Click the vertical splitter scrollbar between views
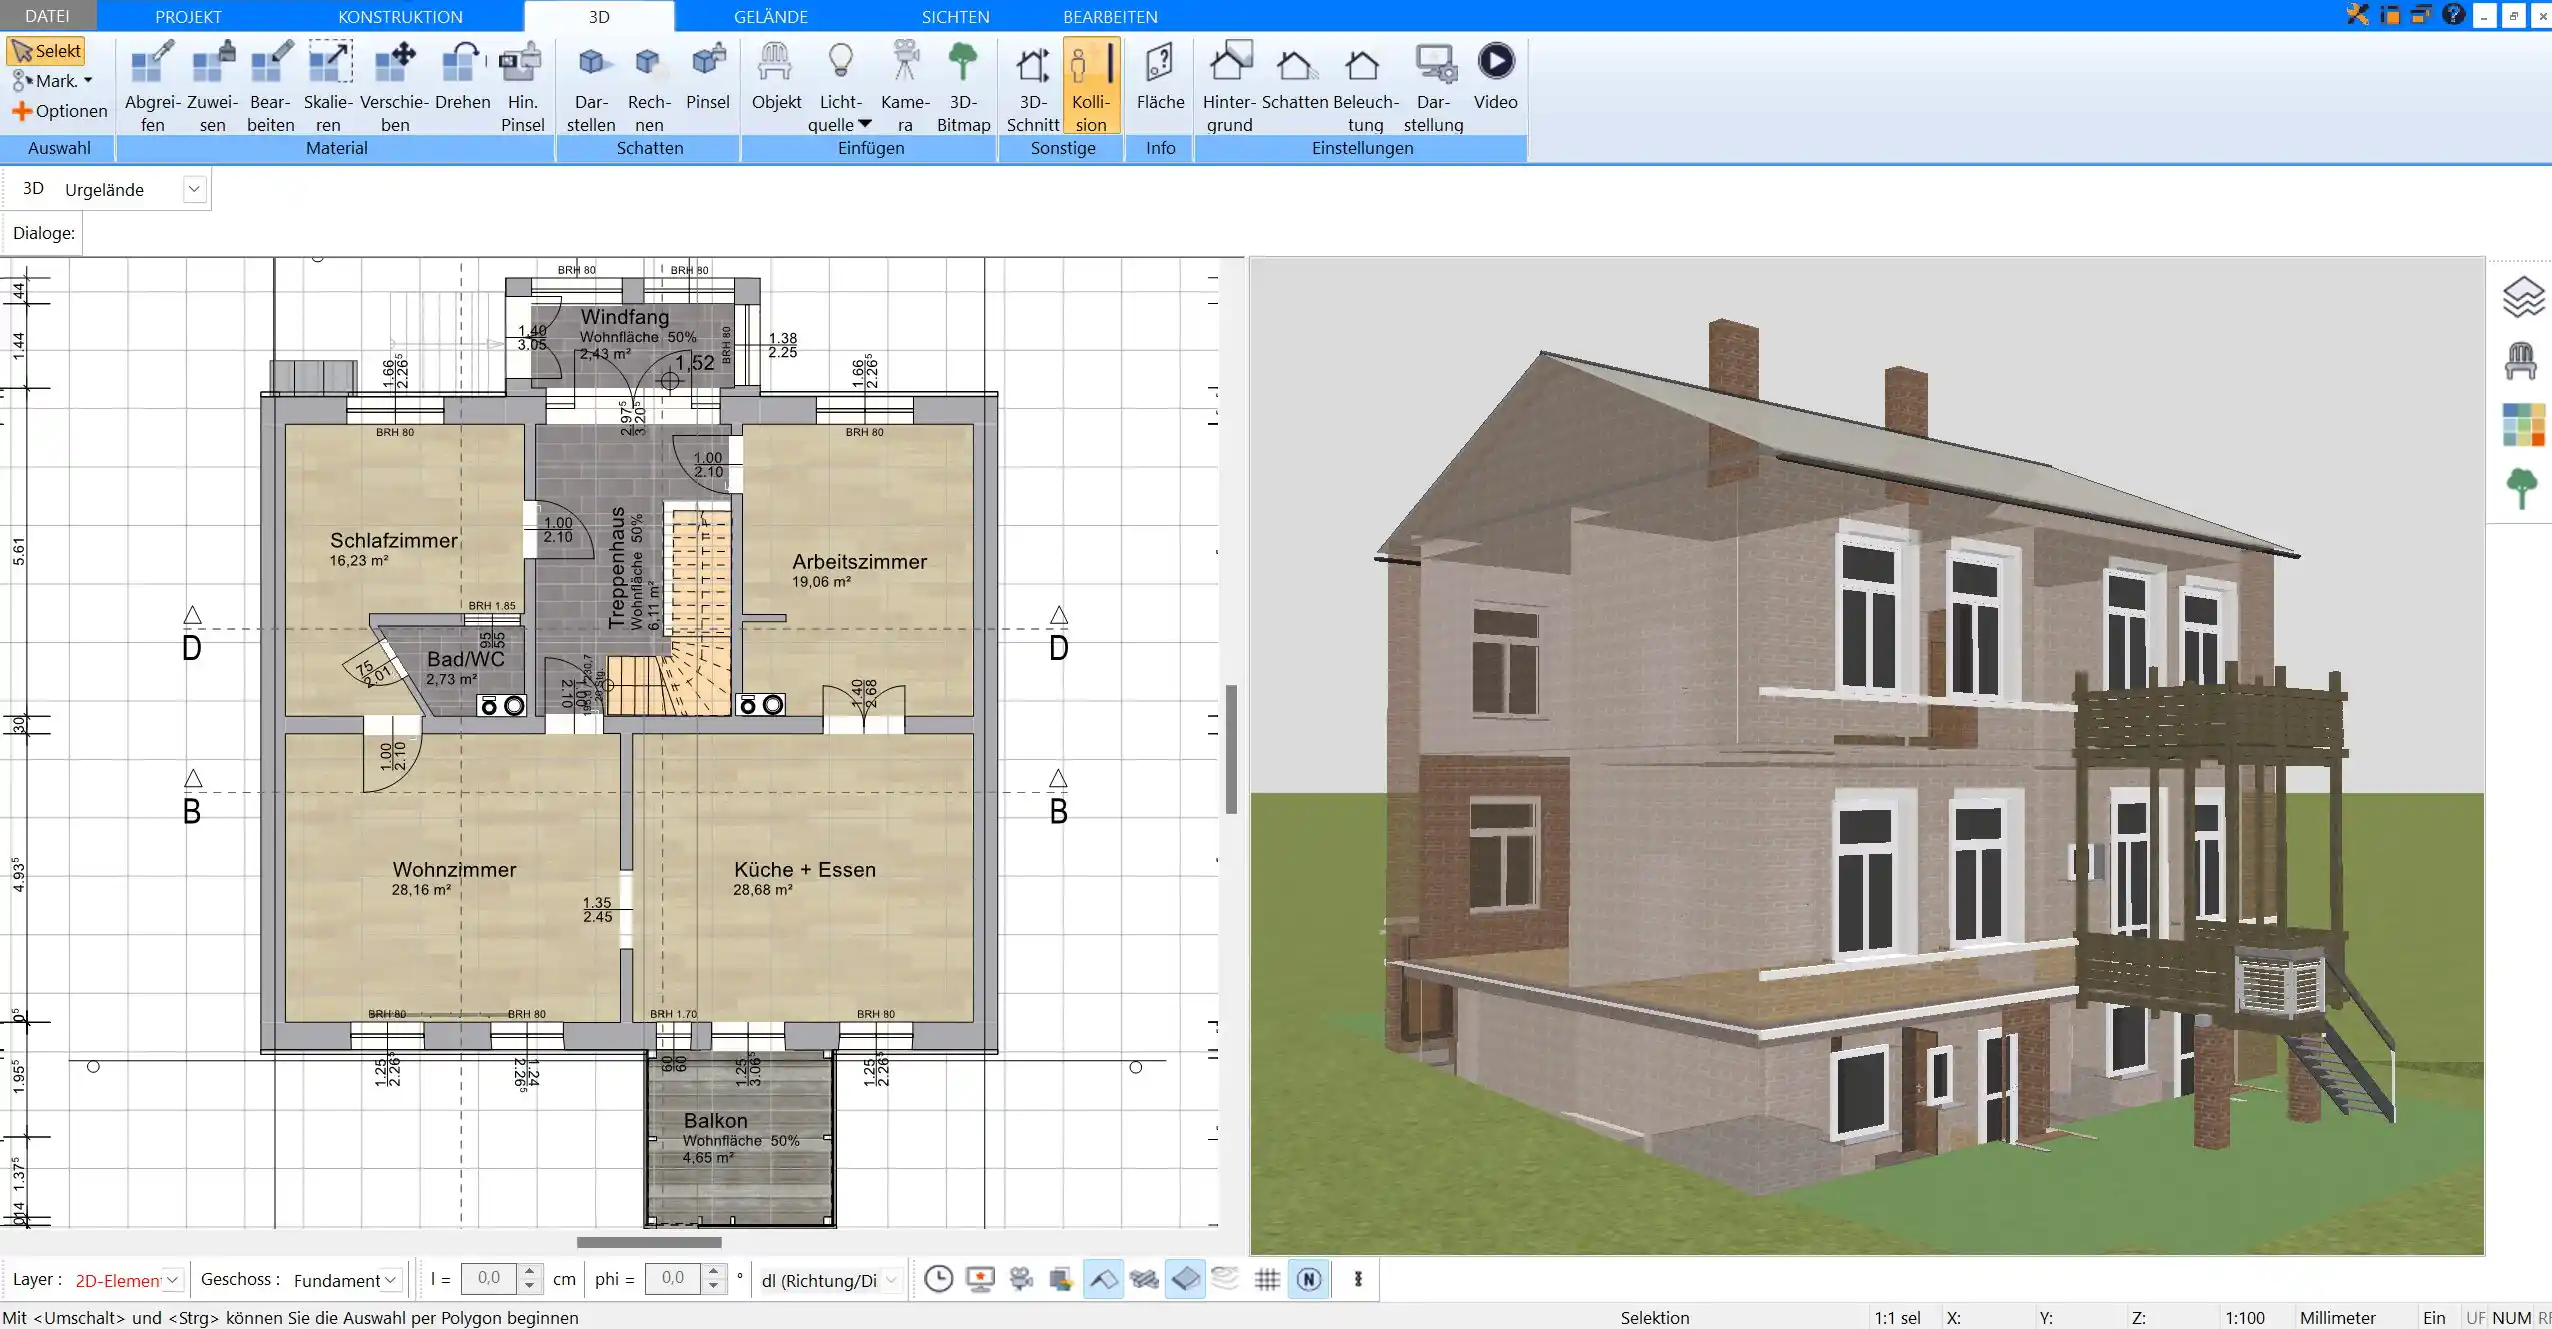Screen dimensions: 2552x1329 click(x=1231, y=749)
